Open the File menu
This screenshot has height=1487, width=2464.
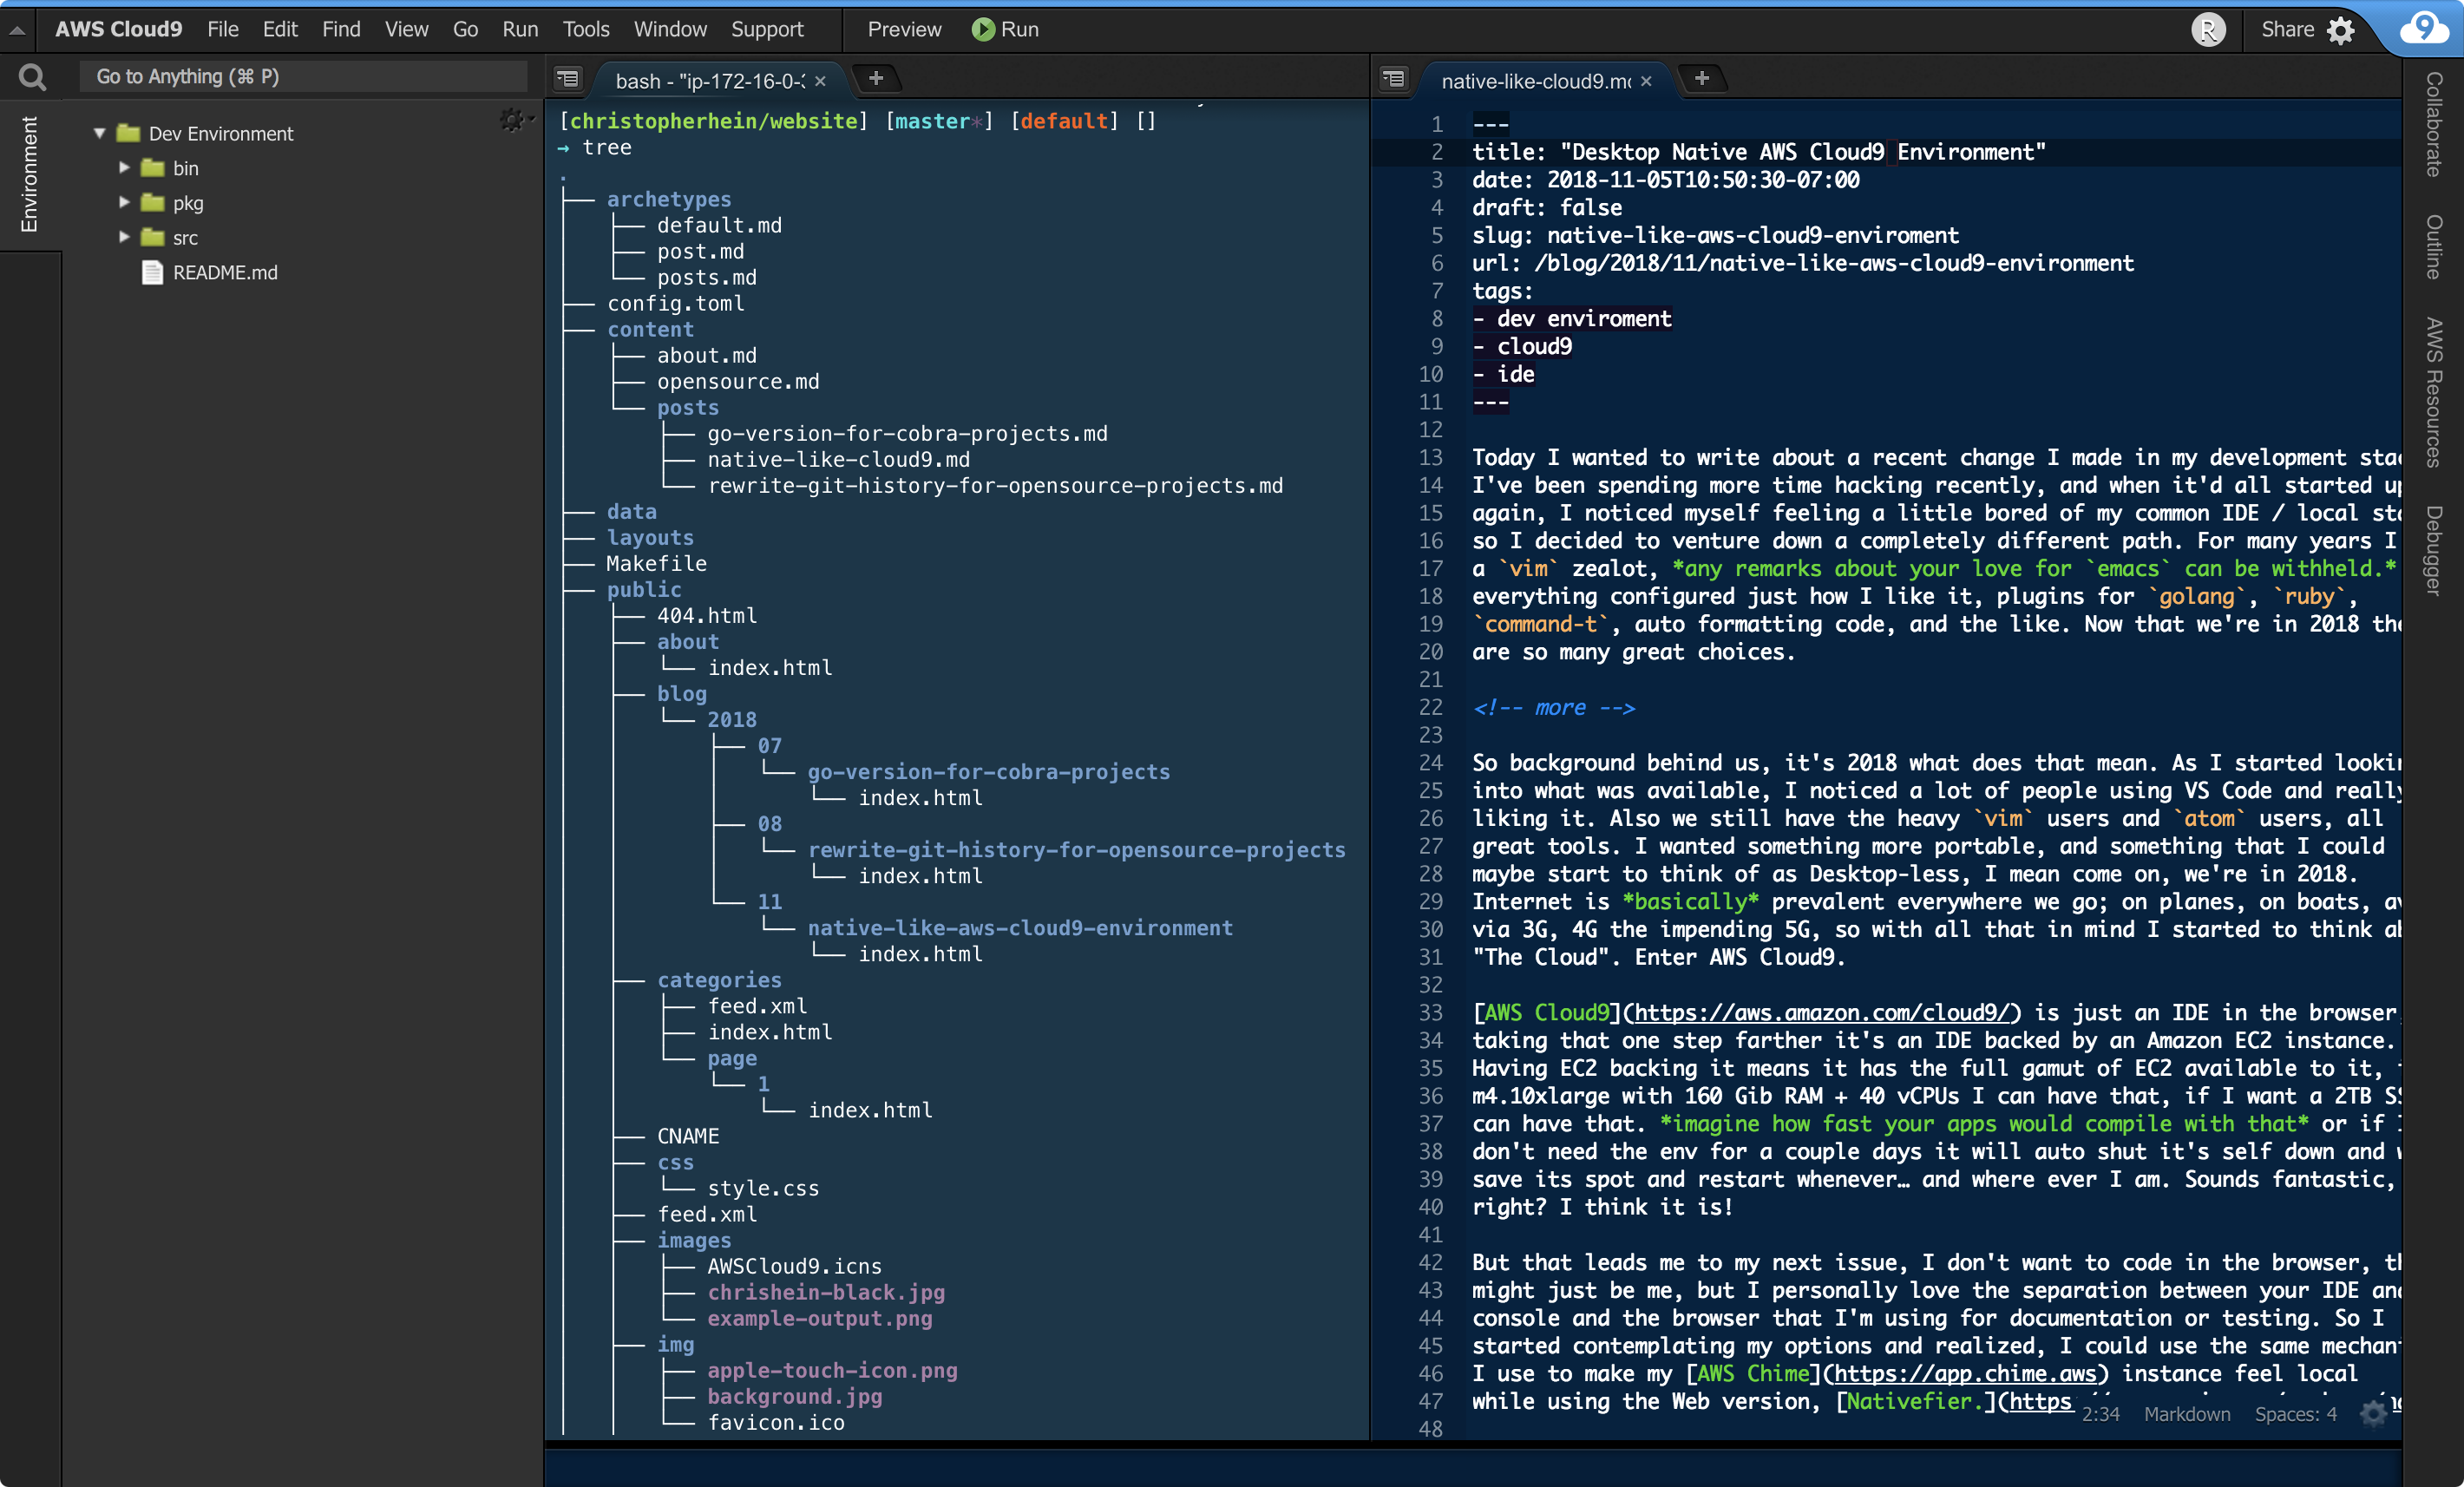(223, 30)
